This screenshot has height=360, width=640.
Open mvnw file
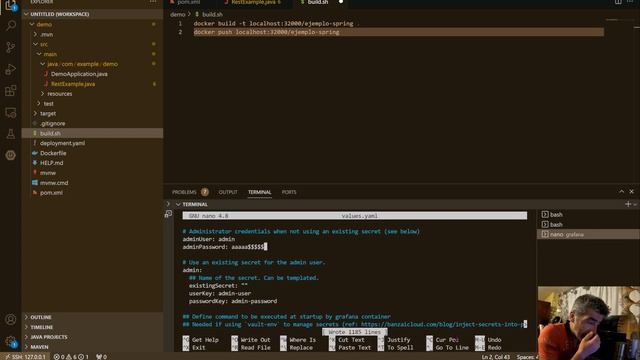click(48, 173)
